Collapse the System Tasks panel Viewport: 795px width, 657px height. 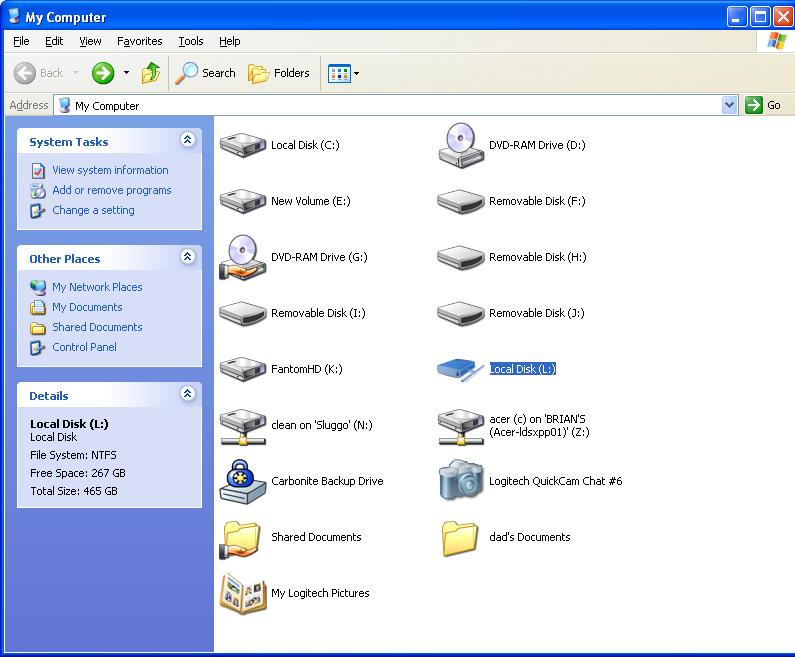187,141
